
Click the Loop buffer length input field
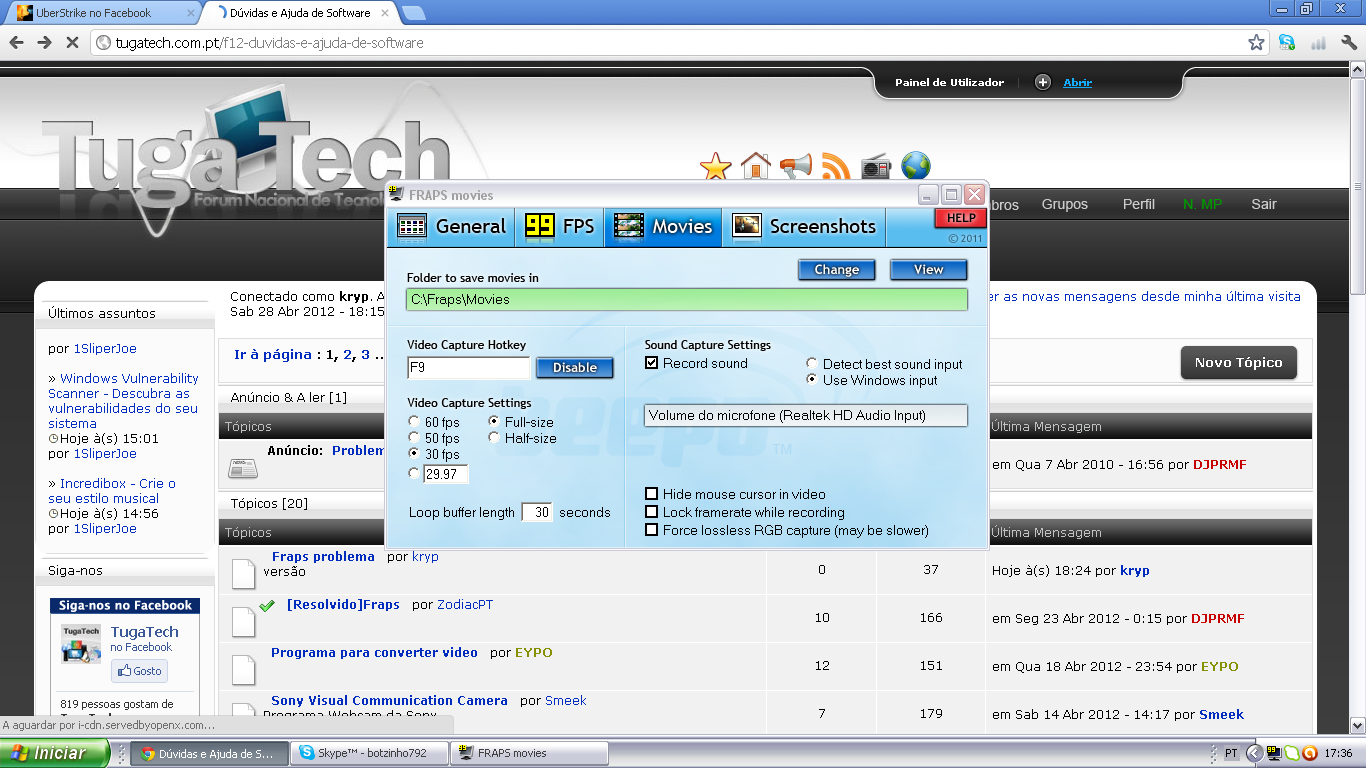click(536, 511)
